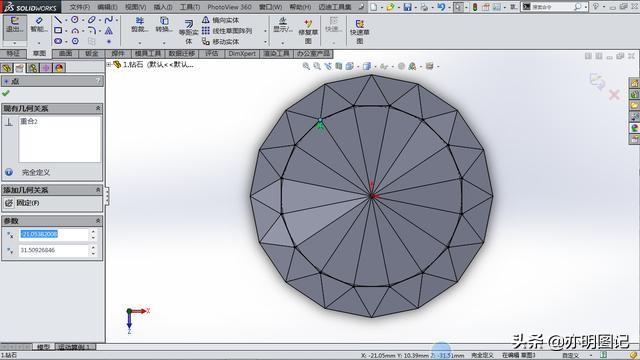Open the PropertyManager tab icon

point(20,68)
